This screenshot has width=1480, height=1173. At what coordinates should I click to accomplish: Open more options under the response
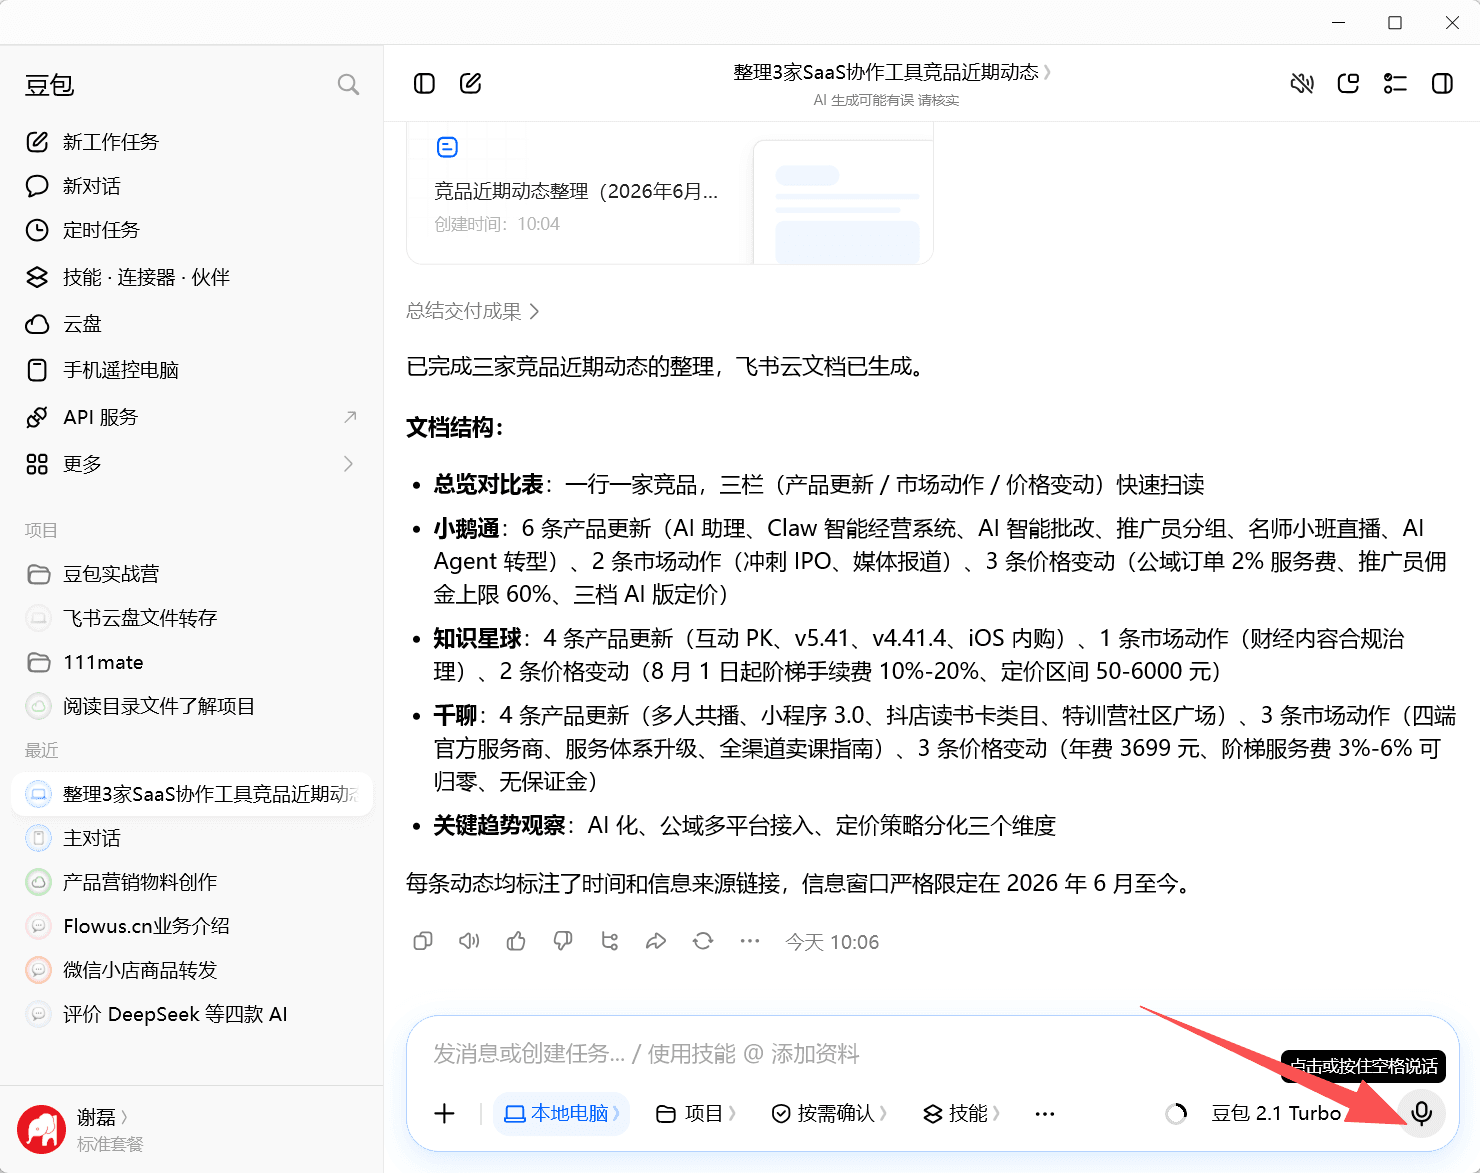pyautogui.click(x=750, y=941)
